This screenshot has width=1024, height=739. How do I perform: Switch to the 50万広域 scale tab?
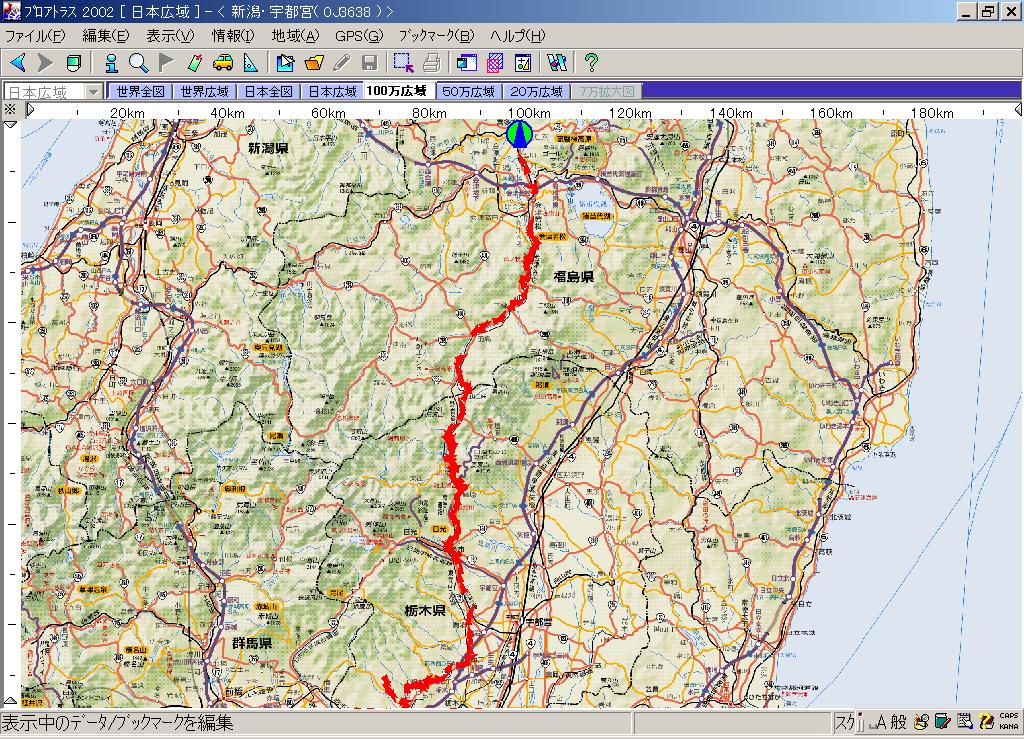[469, 91]
